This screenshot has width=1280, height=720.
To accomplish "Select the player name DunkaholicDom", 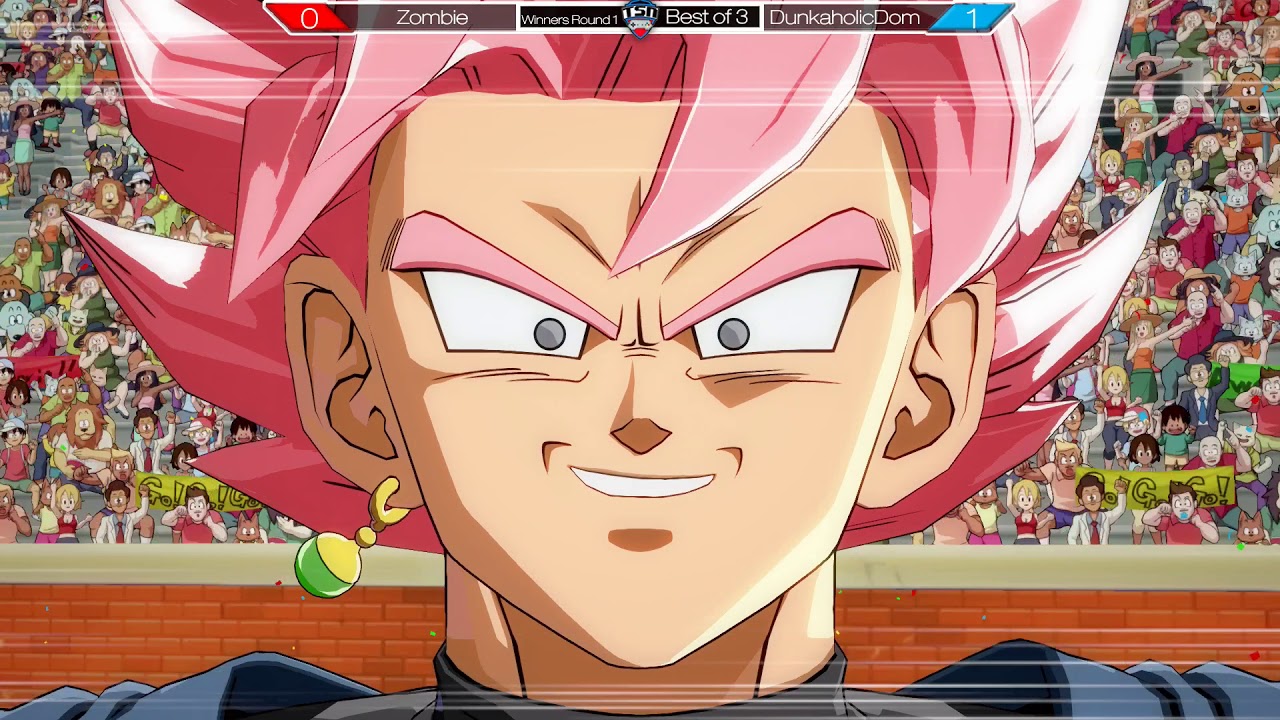I will click(845, 18).
